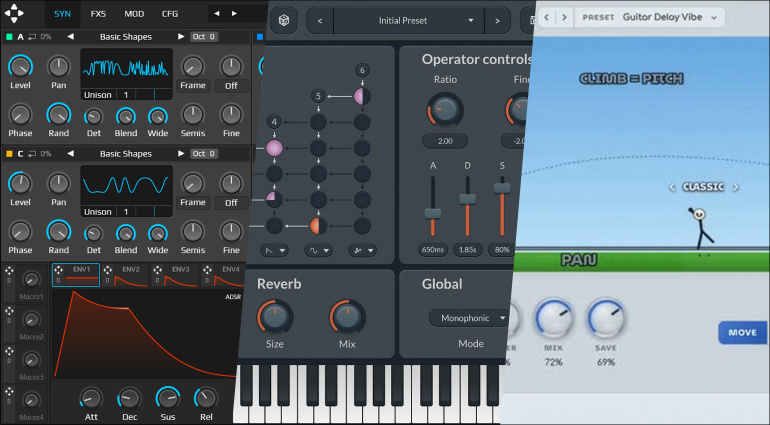Viewport: 770px width, 425px height.
Task: Toggle oscillator A's green enable square
Action: [x=9, y=36]
